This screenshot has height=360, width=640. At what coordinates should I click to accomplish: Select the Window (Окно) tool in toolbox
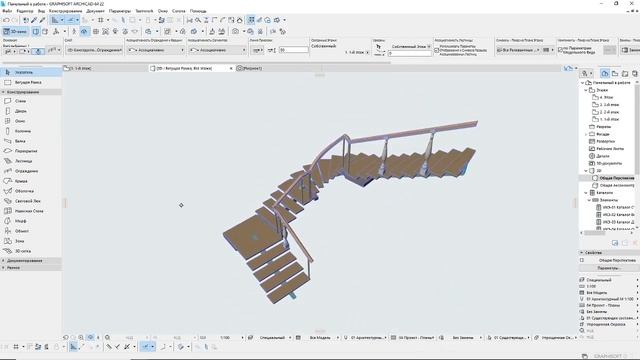coord(31,121)
